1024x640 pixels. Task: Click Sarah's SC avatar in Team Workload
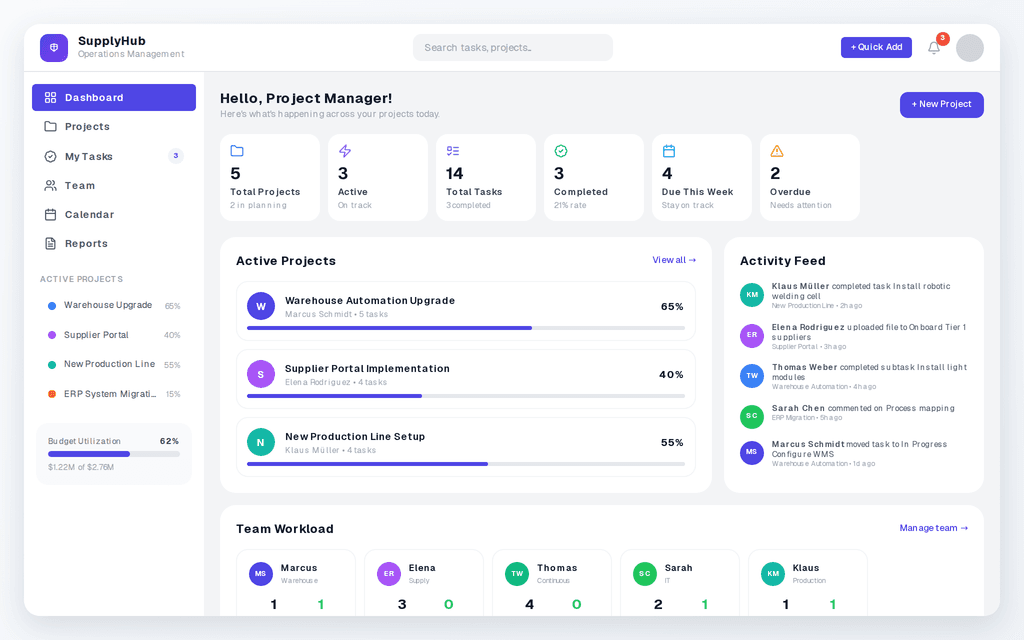(x=645, y=573)
